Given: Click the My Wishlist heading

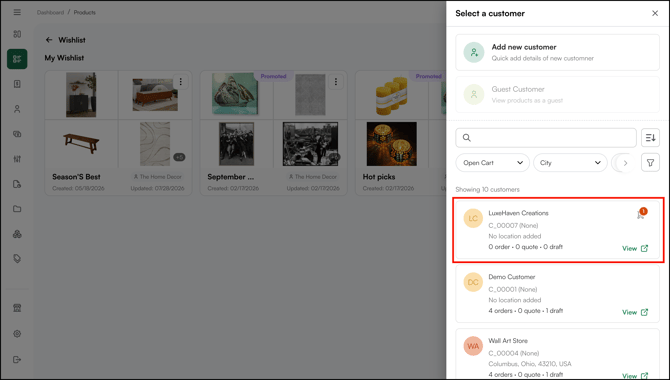Looking at the screenshot, I should (64, 58).
